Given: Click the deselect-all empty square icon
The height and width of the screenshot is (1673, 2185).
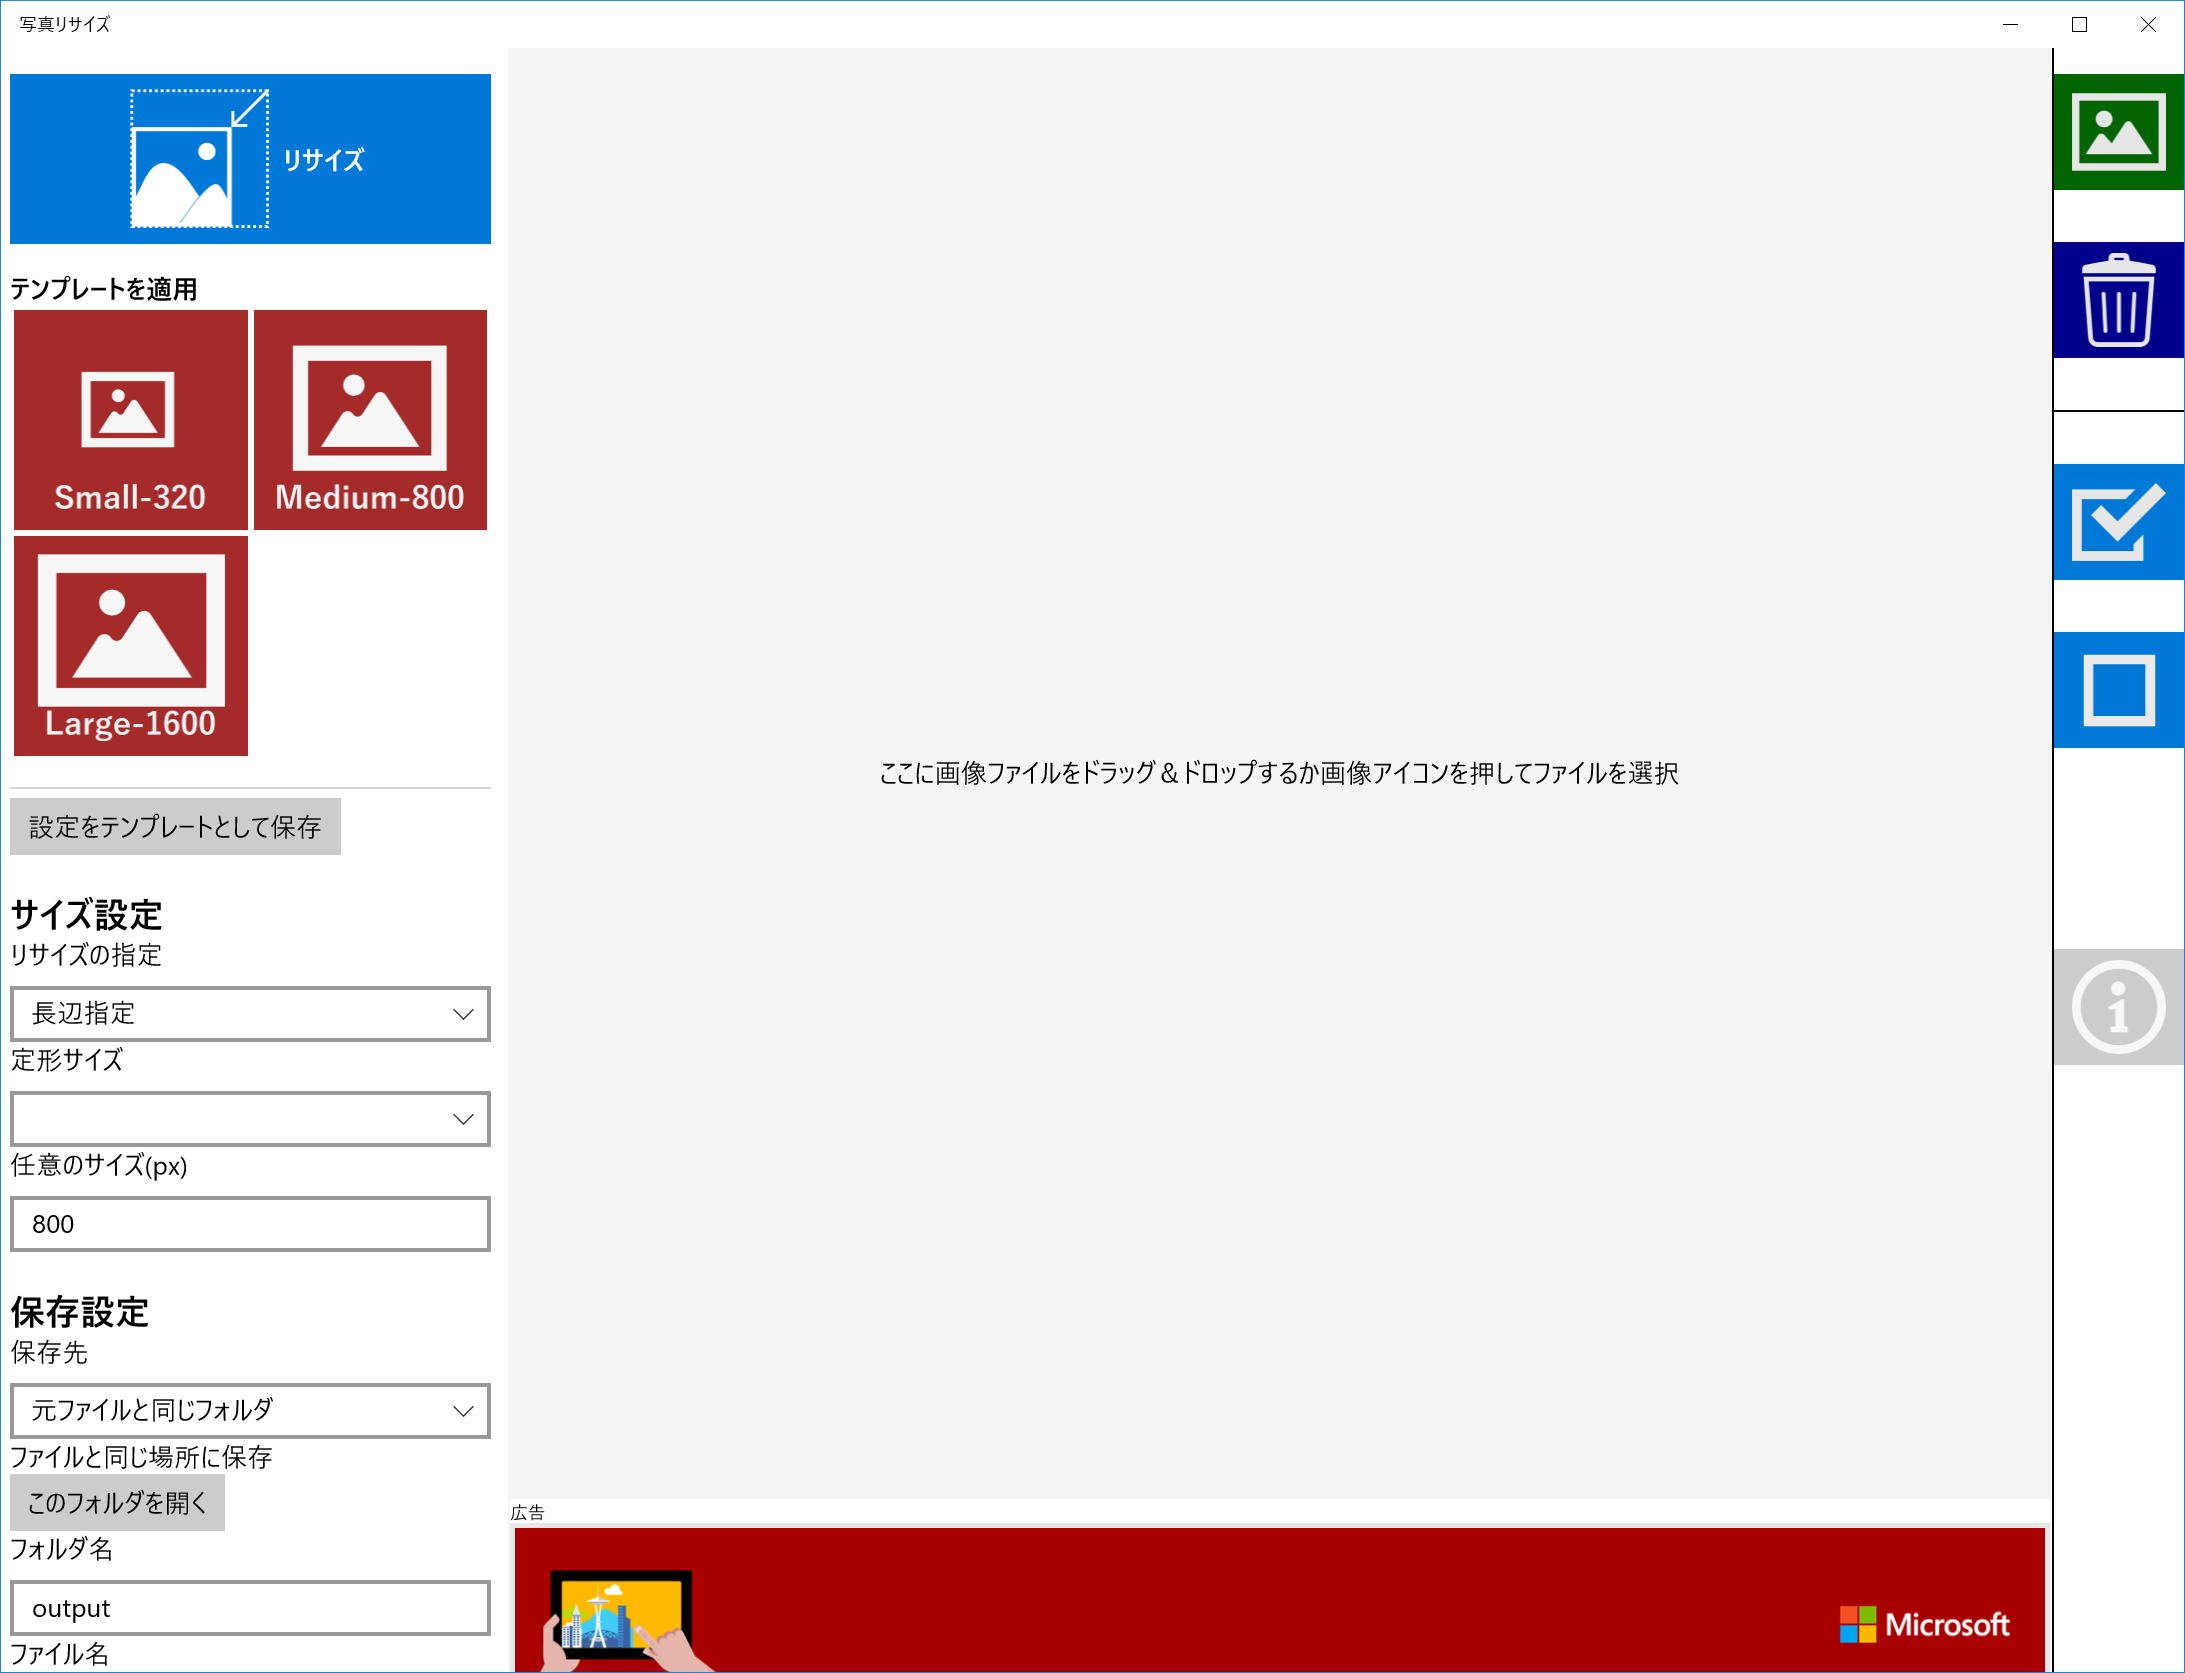Looking at the screenshot, I should pos(2118,690).
